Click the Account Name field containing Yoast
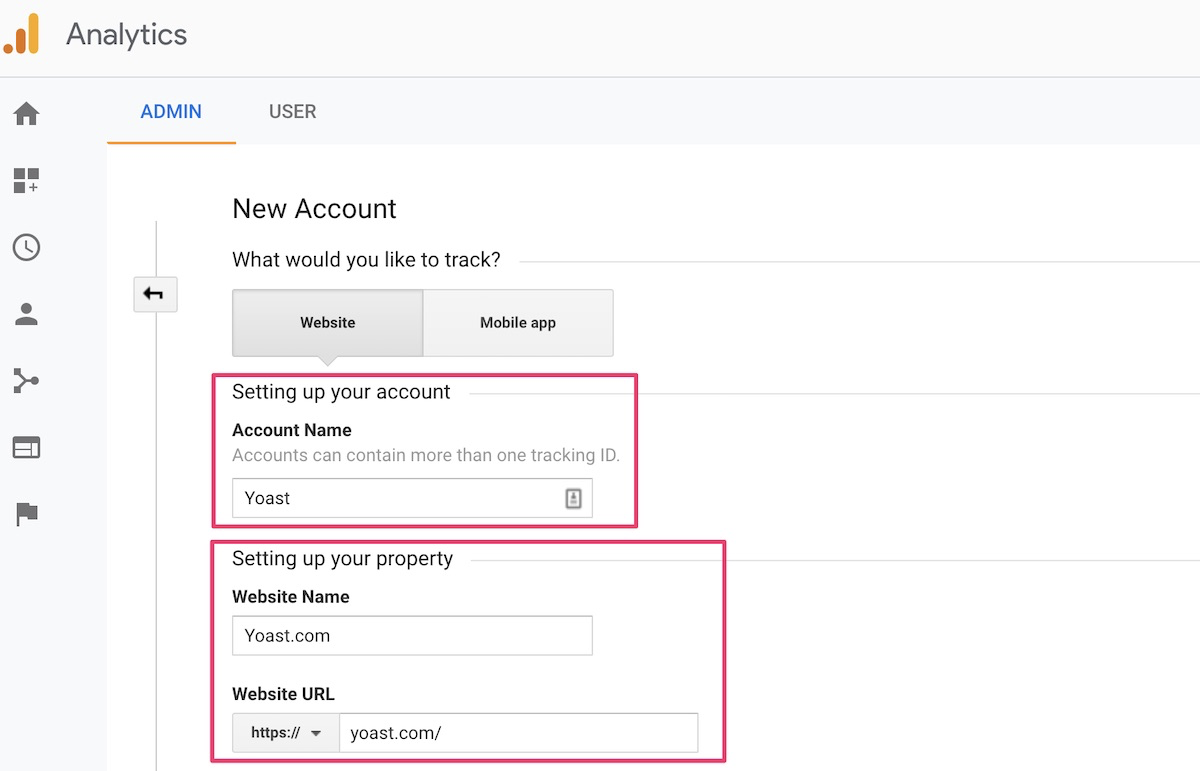 (x=395, y=498)
